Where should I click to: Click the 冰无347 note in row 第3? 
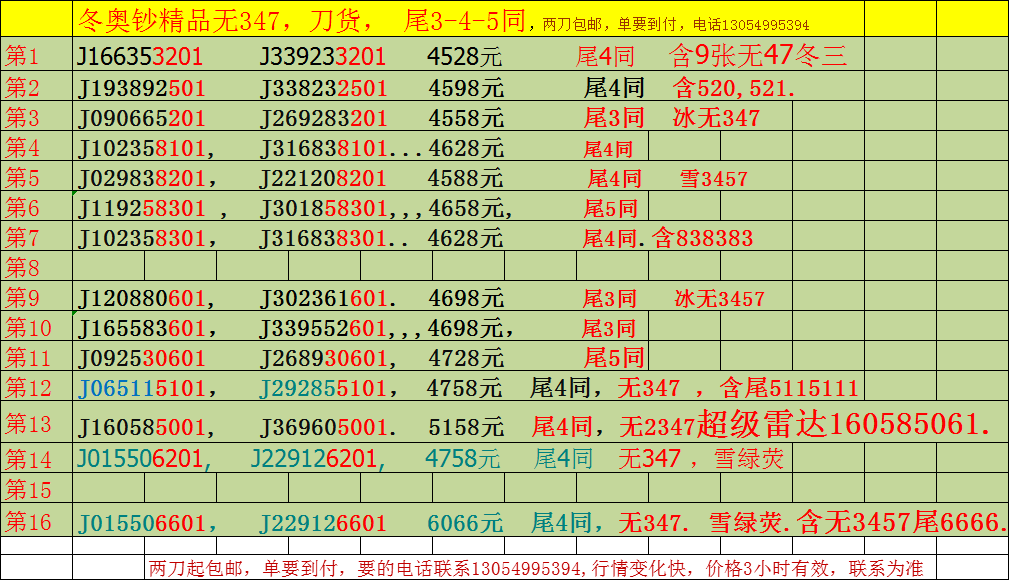(716, 118)
